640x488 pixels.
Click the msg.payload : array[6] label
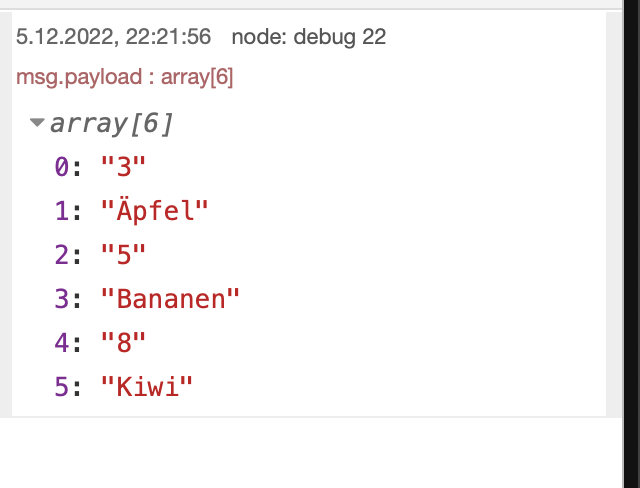[x=124, y=77]
